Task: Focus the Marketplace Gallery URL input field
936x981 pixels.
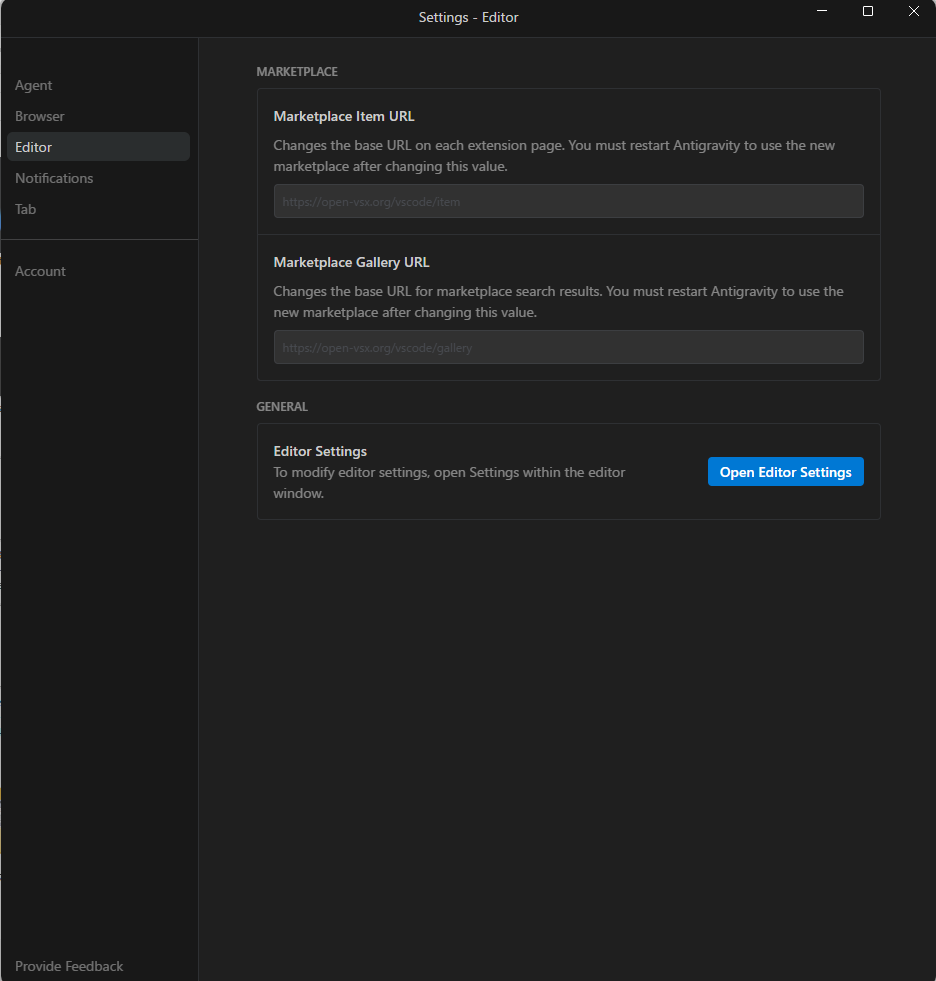Action: [x=568, y=347]
